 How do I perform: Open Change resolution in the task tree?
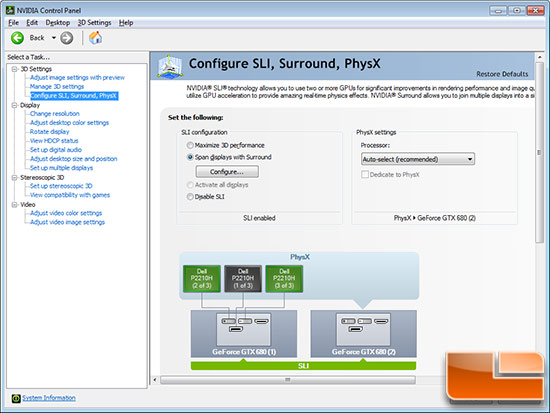[55, 114]
